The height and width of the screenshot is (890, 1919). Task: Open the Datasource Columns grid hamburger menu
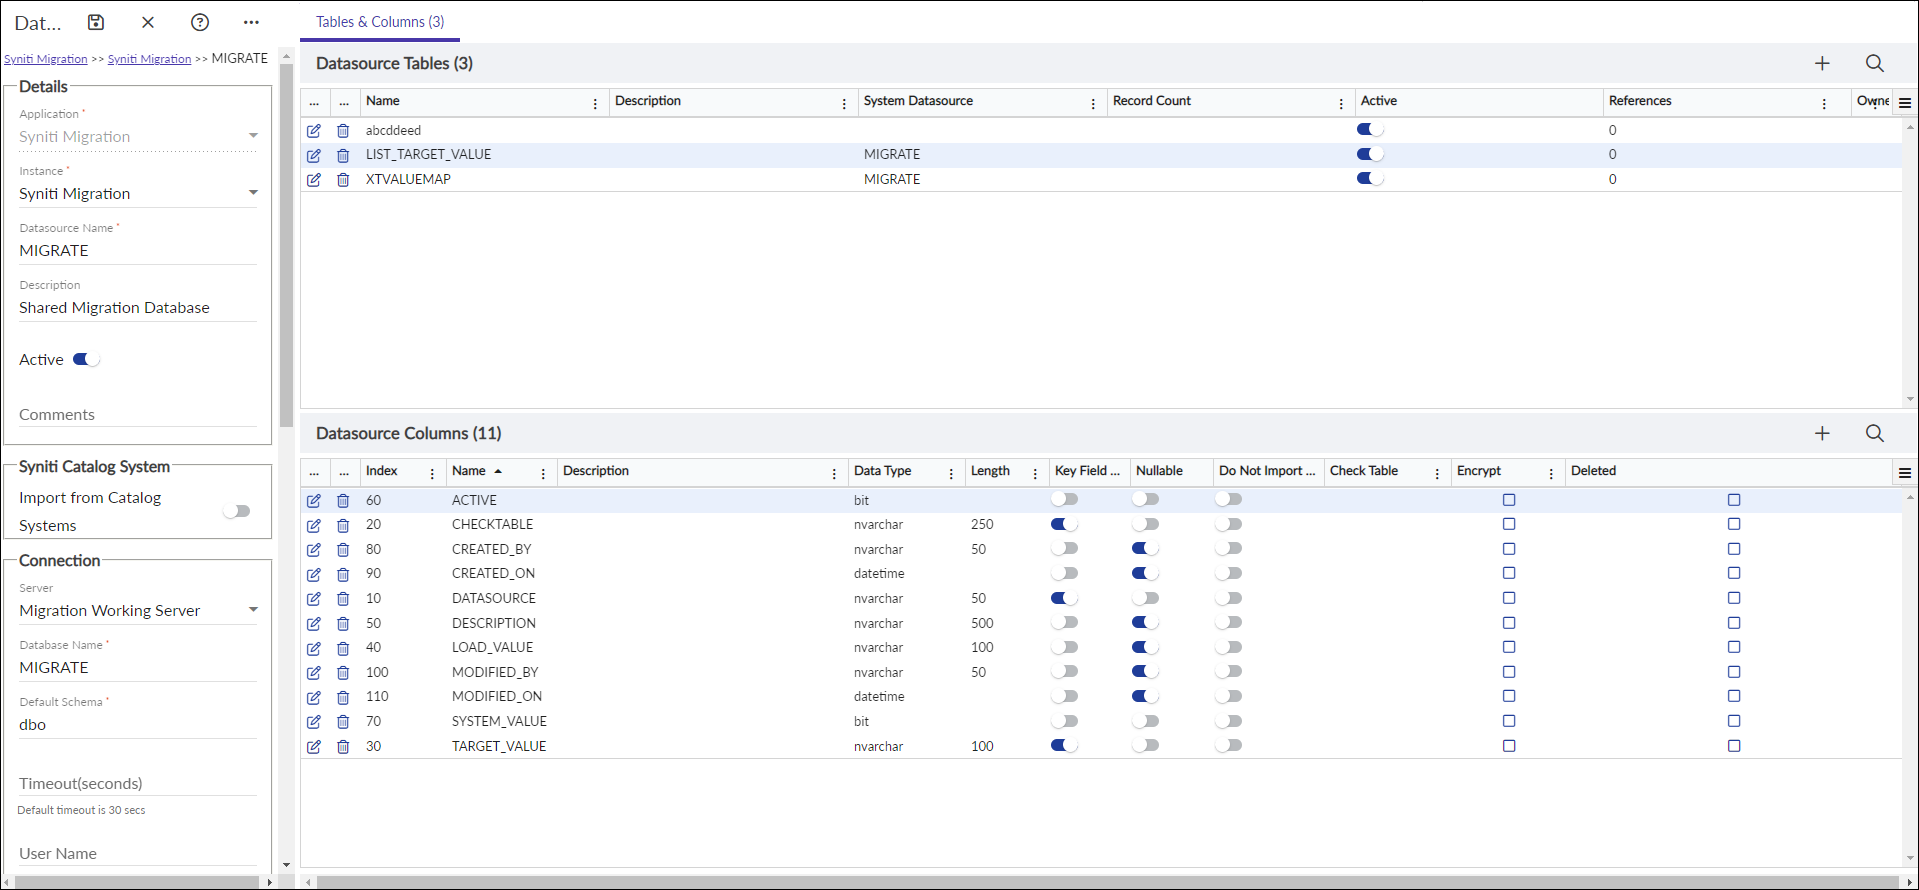1905,473
